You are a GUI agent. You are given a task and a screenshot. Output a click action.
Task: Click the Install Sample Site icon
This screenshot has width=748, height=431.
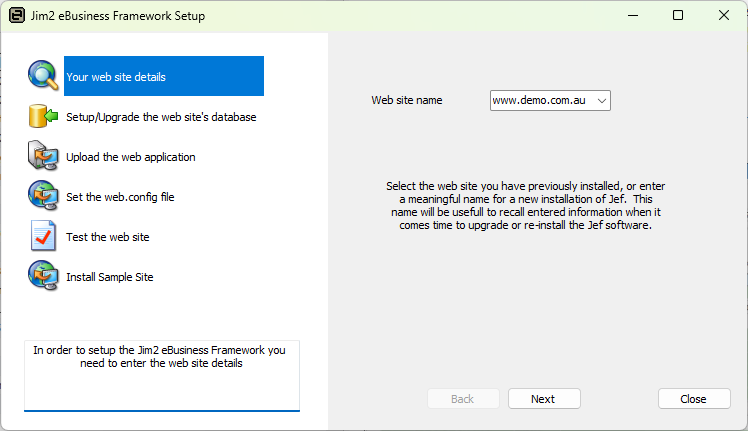44,276
